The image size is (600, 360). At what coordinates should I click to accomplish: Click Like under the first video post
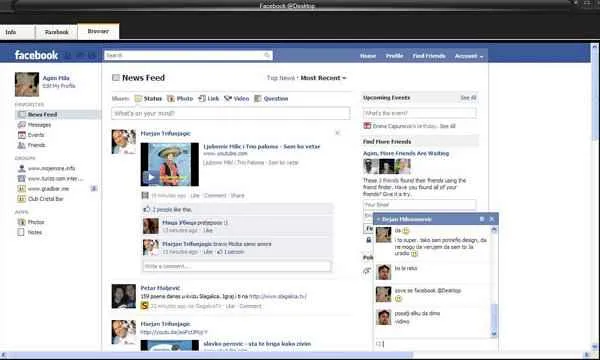point(195,195)
